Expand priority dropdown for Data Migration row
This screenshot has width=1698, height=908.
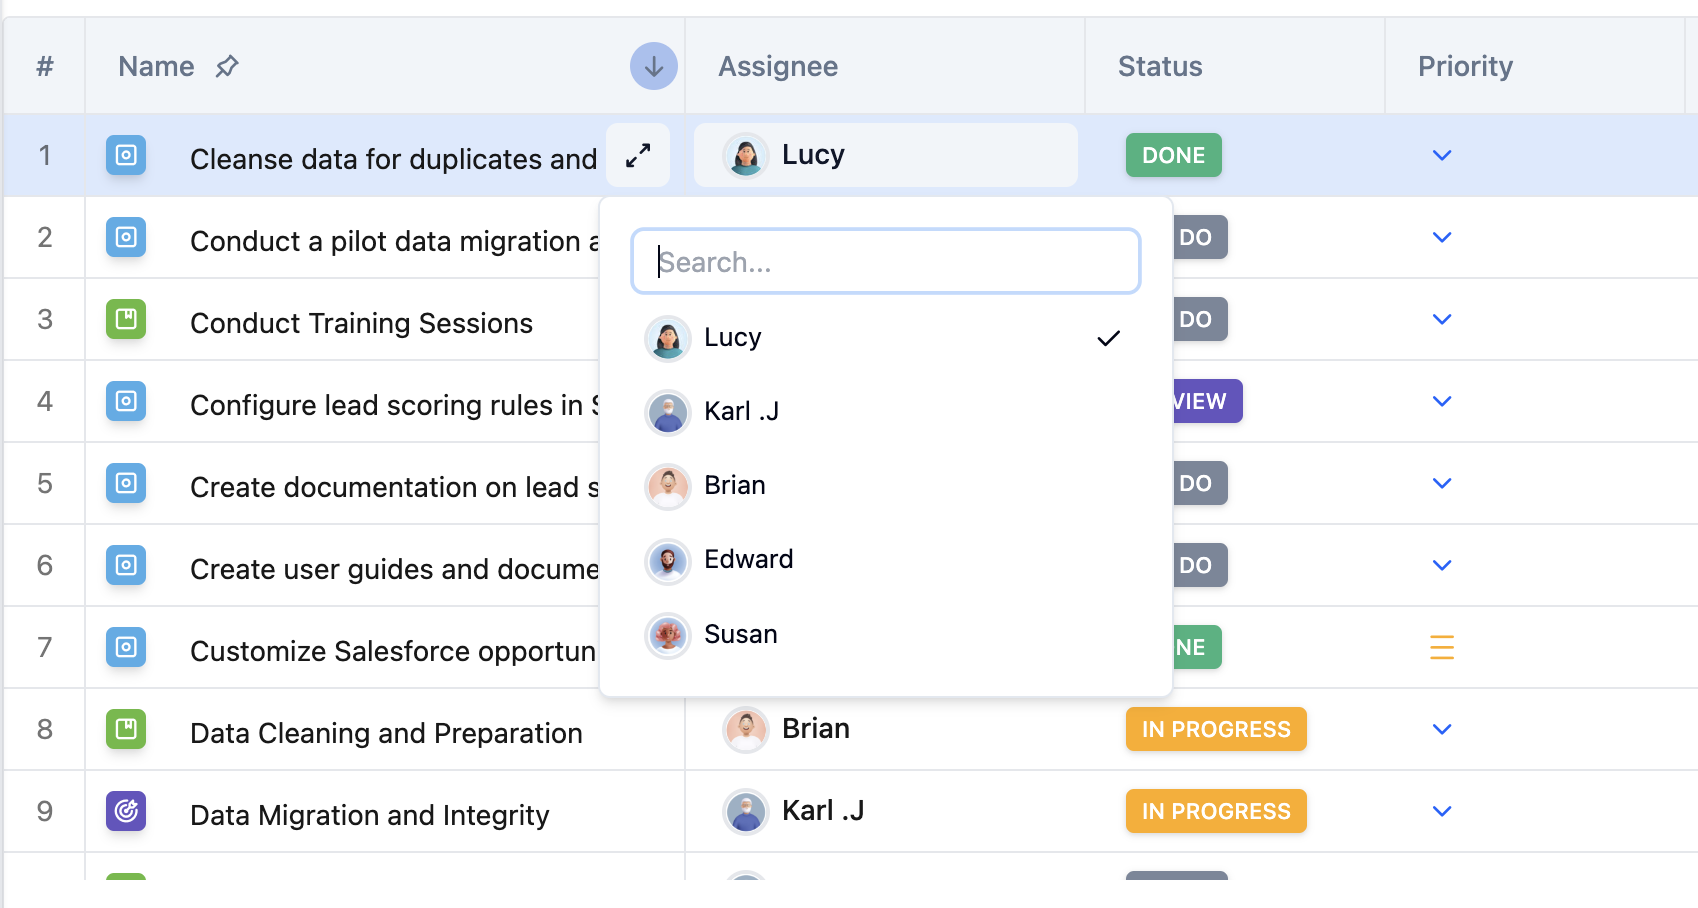coord(1441,811)
